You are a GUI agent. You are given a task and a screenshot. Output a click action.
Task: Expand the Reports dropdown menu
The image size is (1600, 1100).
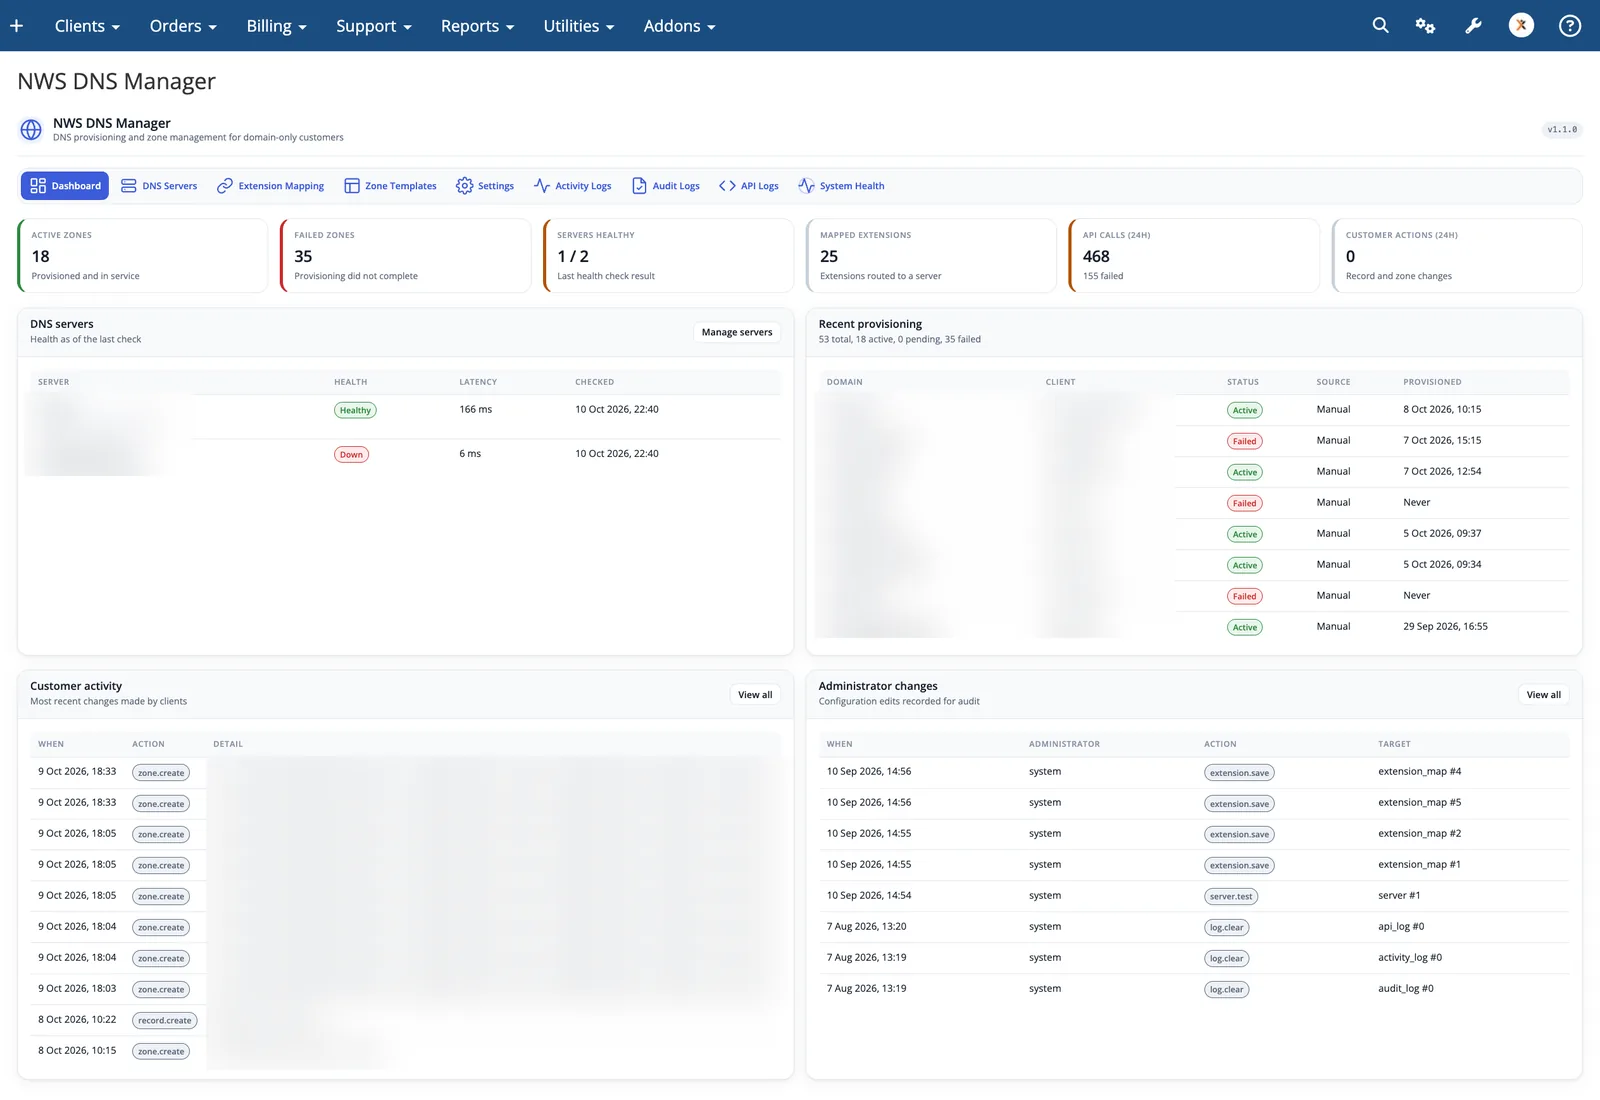coord(477,26)
